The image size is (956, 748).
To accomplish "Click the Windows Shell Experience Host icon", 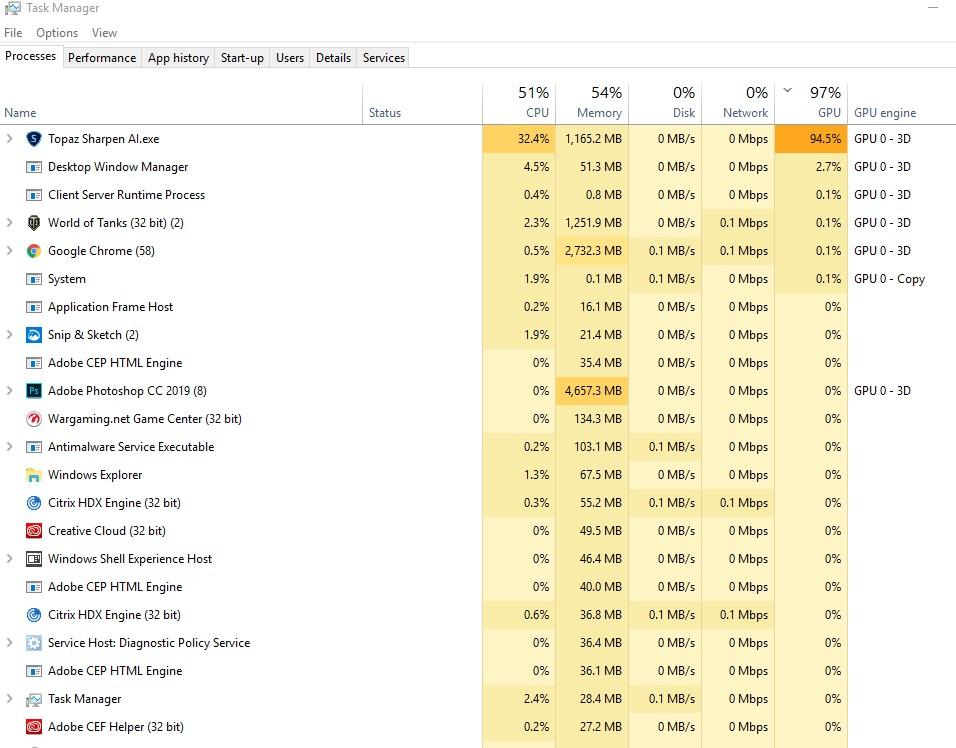I will click(34, 559).
